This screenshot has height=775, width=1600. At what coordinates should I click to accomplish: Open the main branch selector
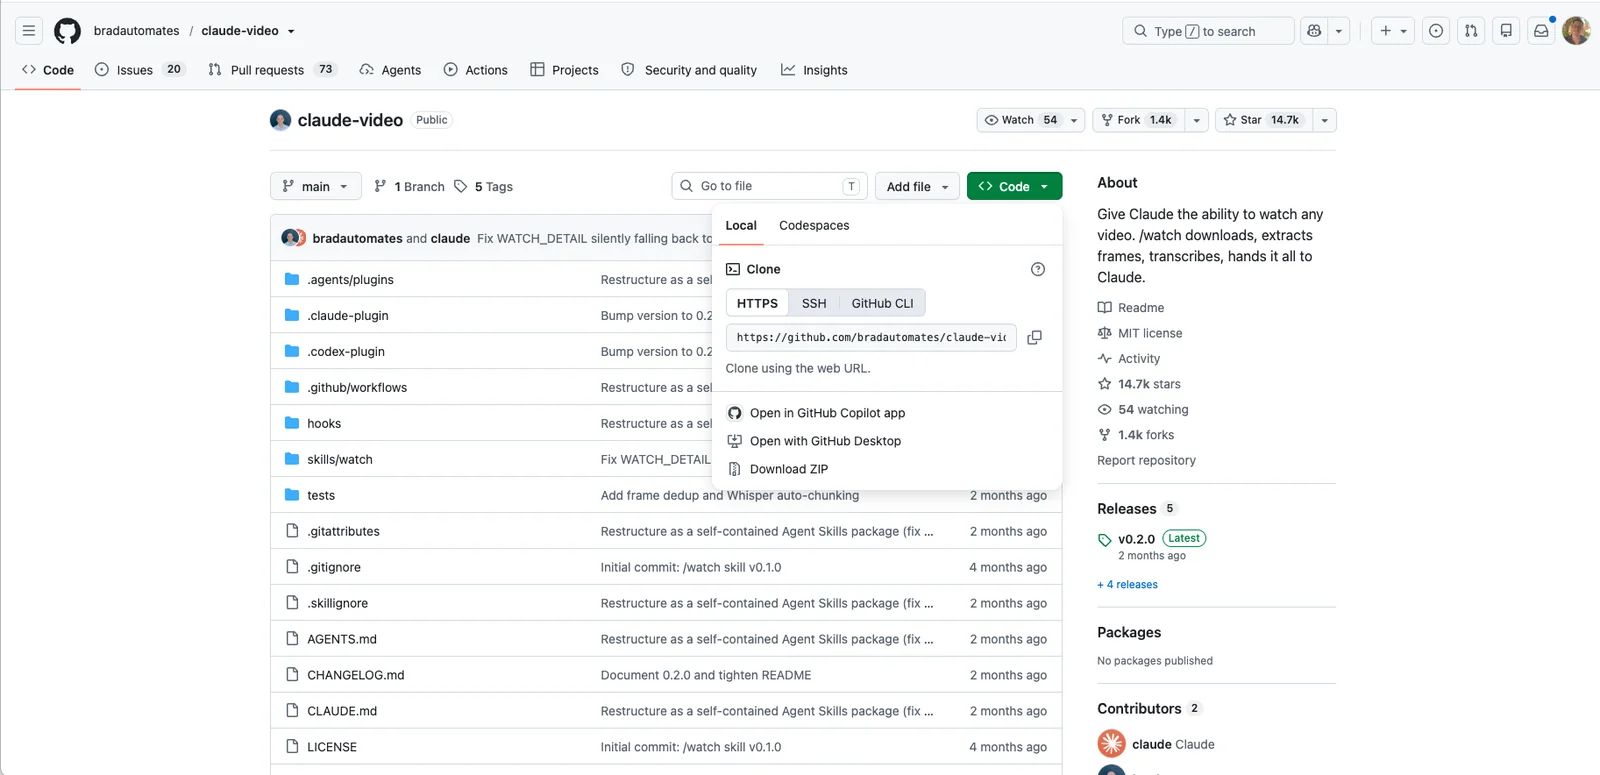point(316,187)
